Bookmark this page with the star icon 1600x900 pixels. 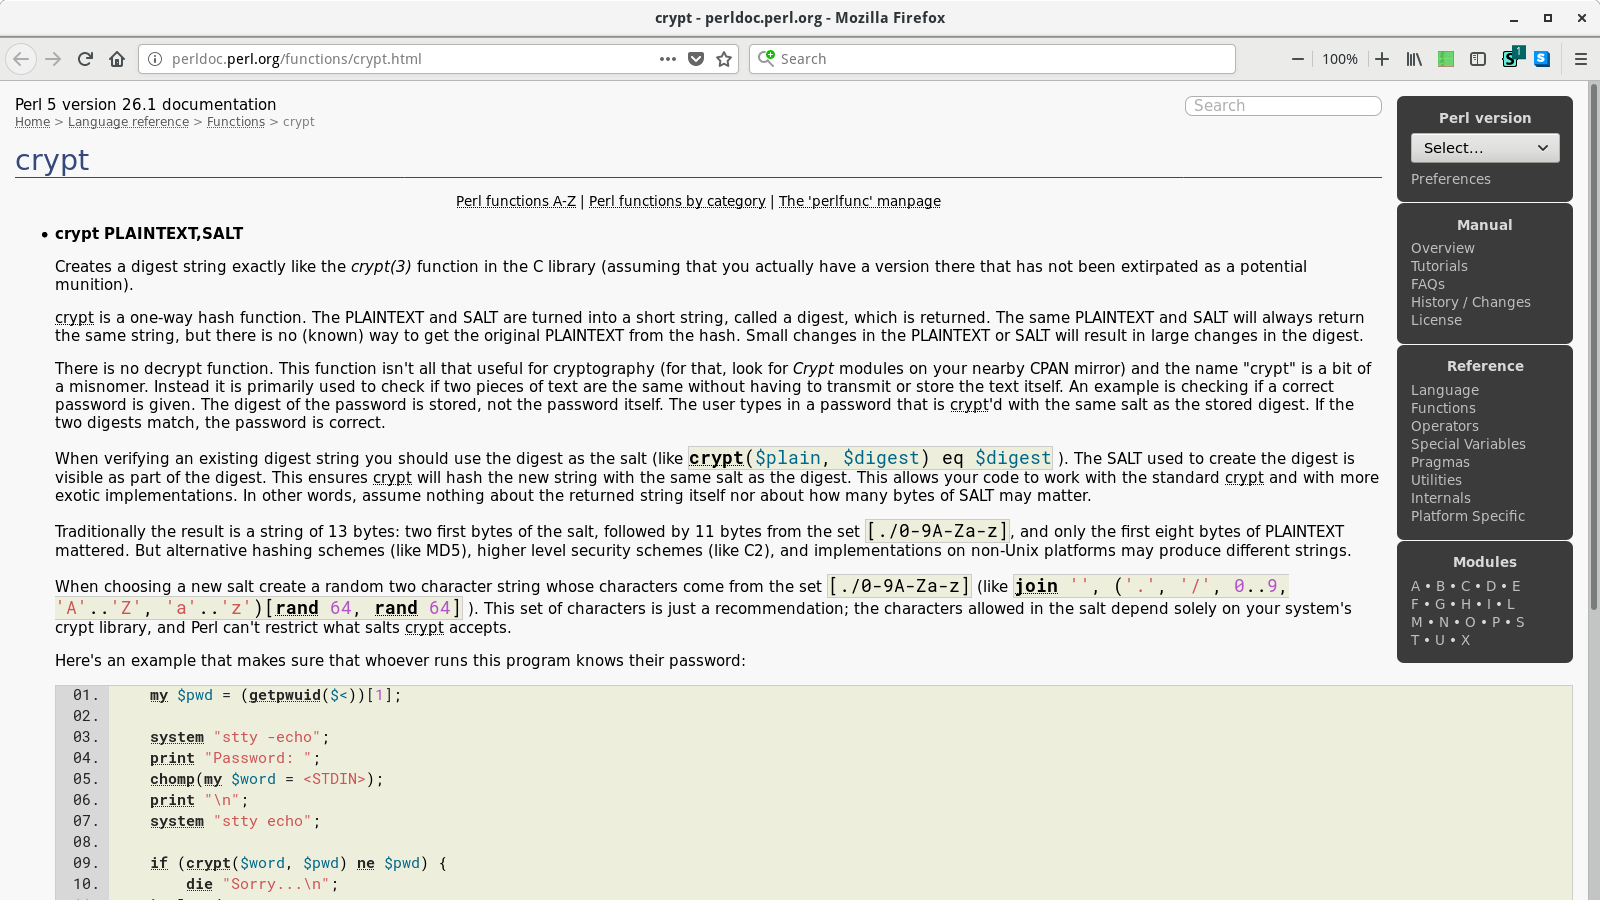723,59
